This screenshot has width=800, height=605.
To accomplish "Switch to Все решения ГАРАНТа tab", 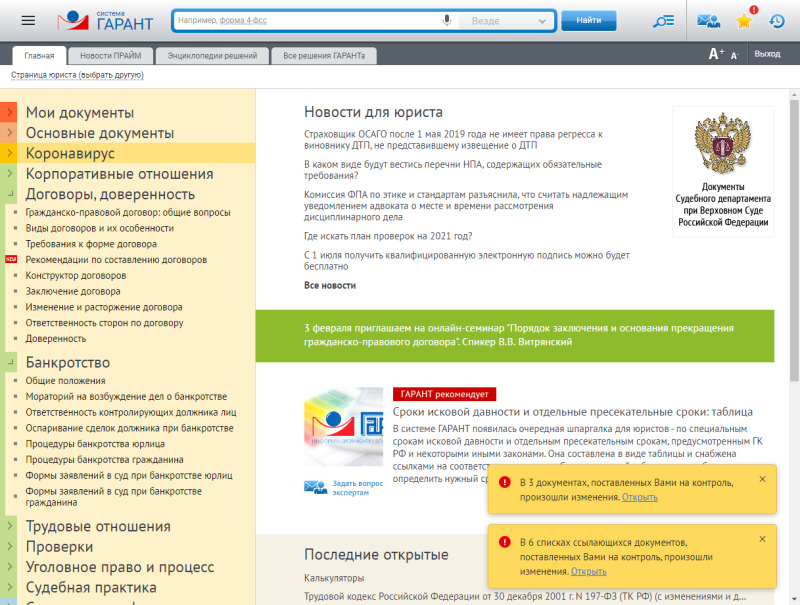I will [324, 56].
